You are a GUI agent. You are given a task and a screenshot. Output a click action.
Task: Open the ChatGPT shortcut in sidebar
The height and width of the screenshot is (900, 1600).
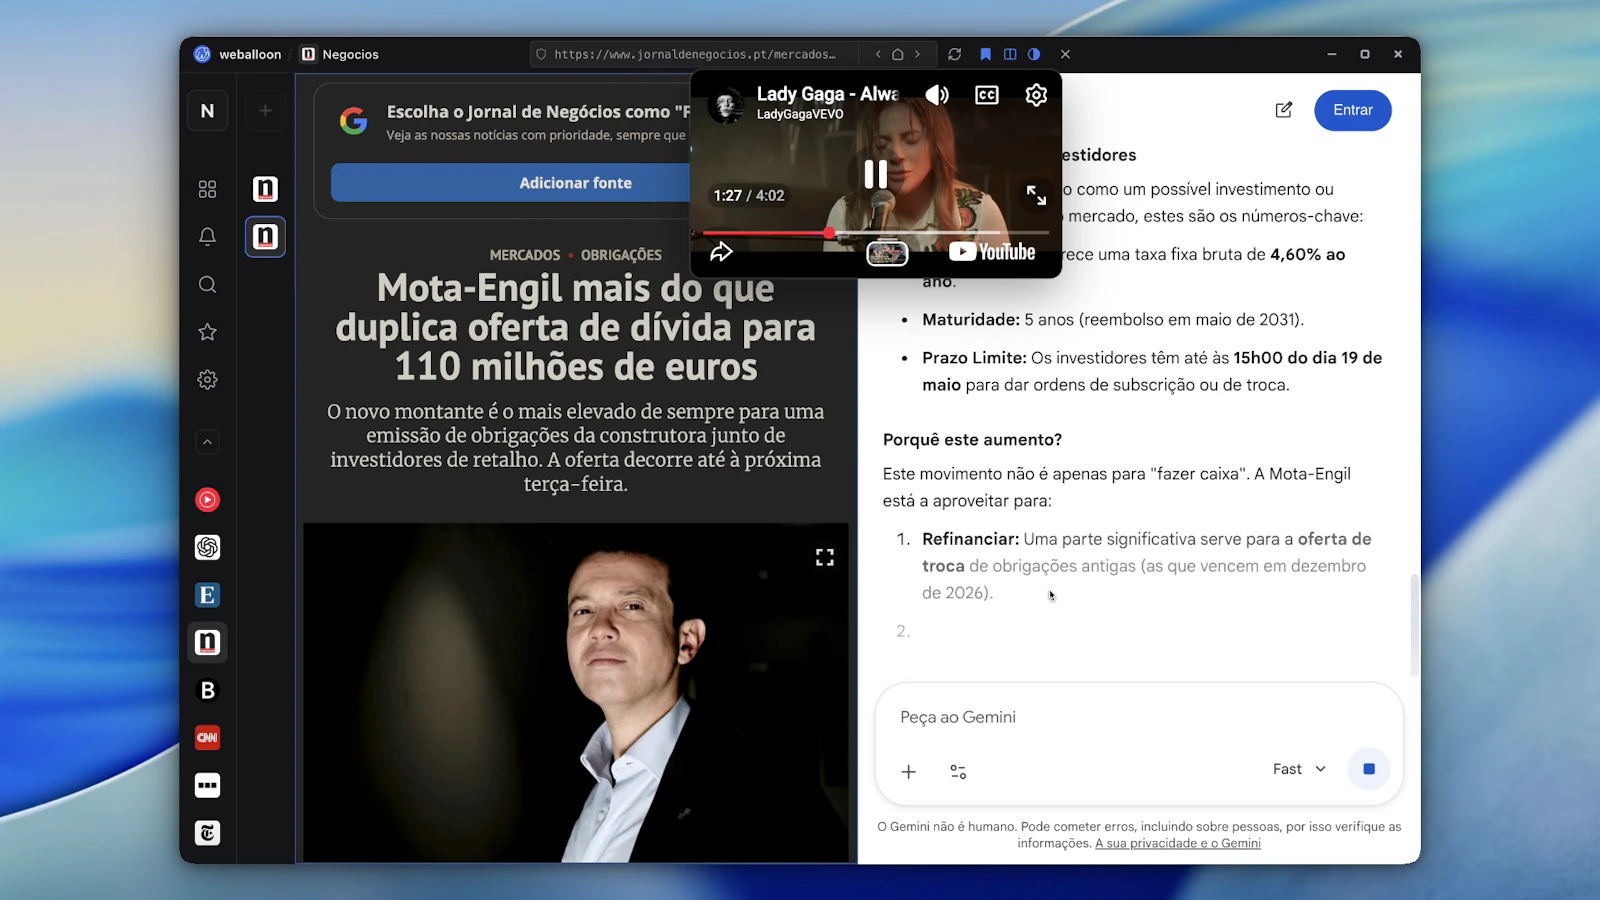[x=207, y=547]
